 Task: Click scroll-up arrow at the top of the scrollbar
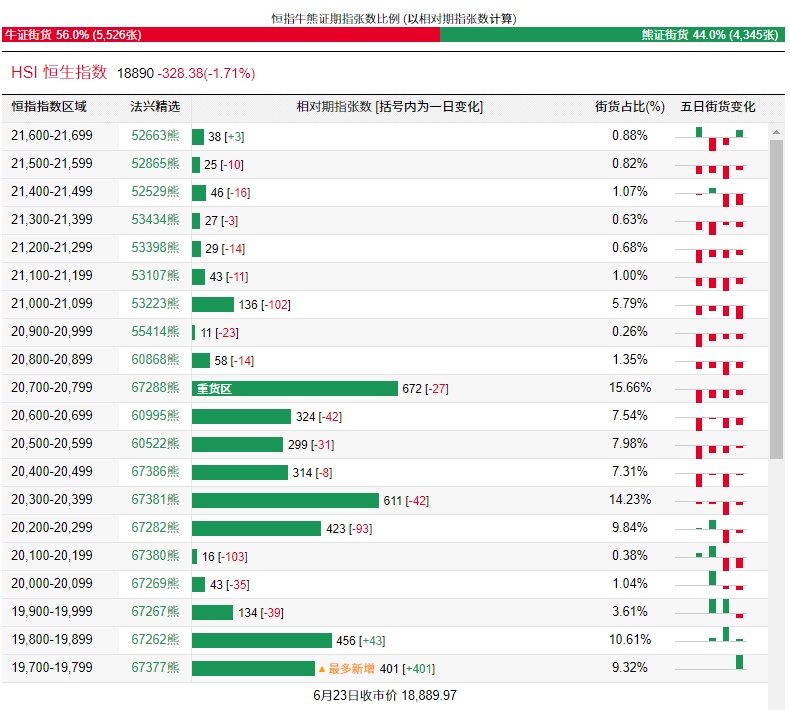pos(776,130)
